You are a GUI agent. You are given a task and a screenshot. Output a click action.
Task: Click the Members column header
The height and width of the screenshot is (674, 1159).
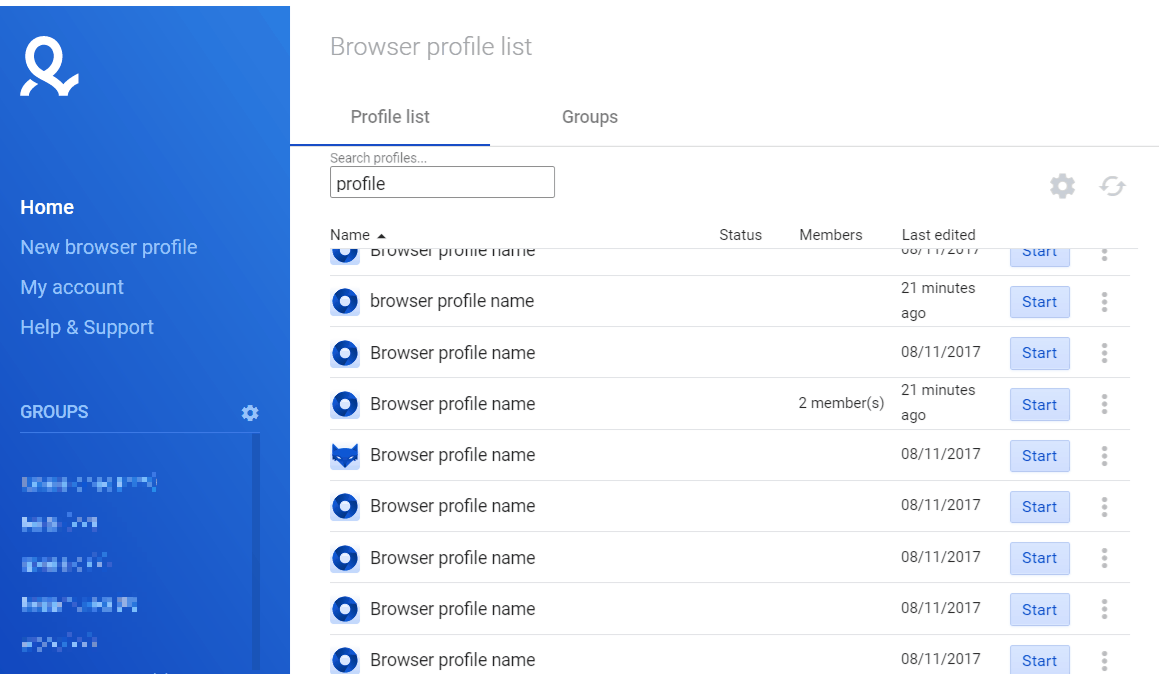[x=830, y=235]
